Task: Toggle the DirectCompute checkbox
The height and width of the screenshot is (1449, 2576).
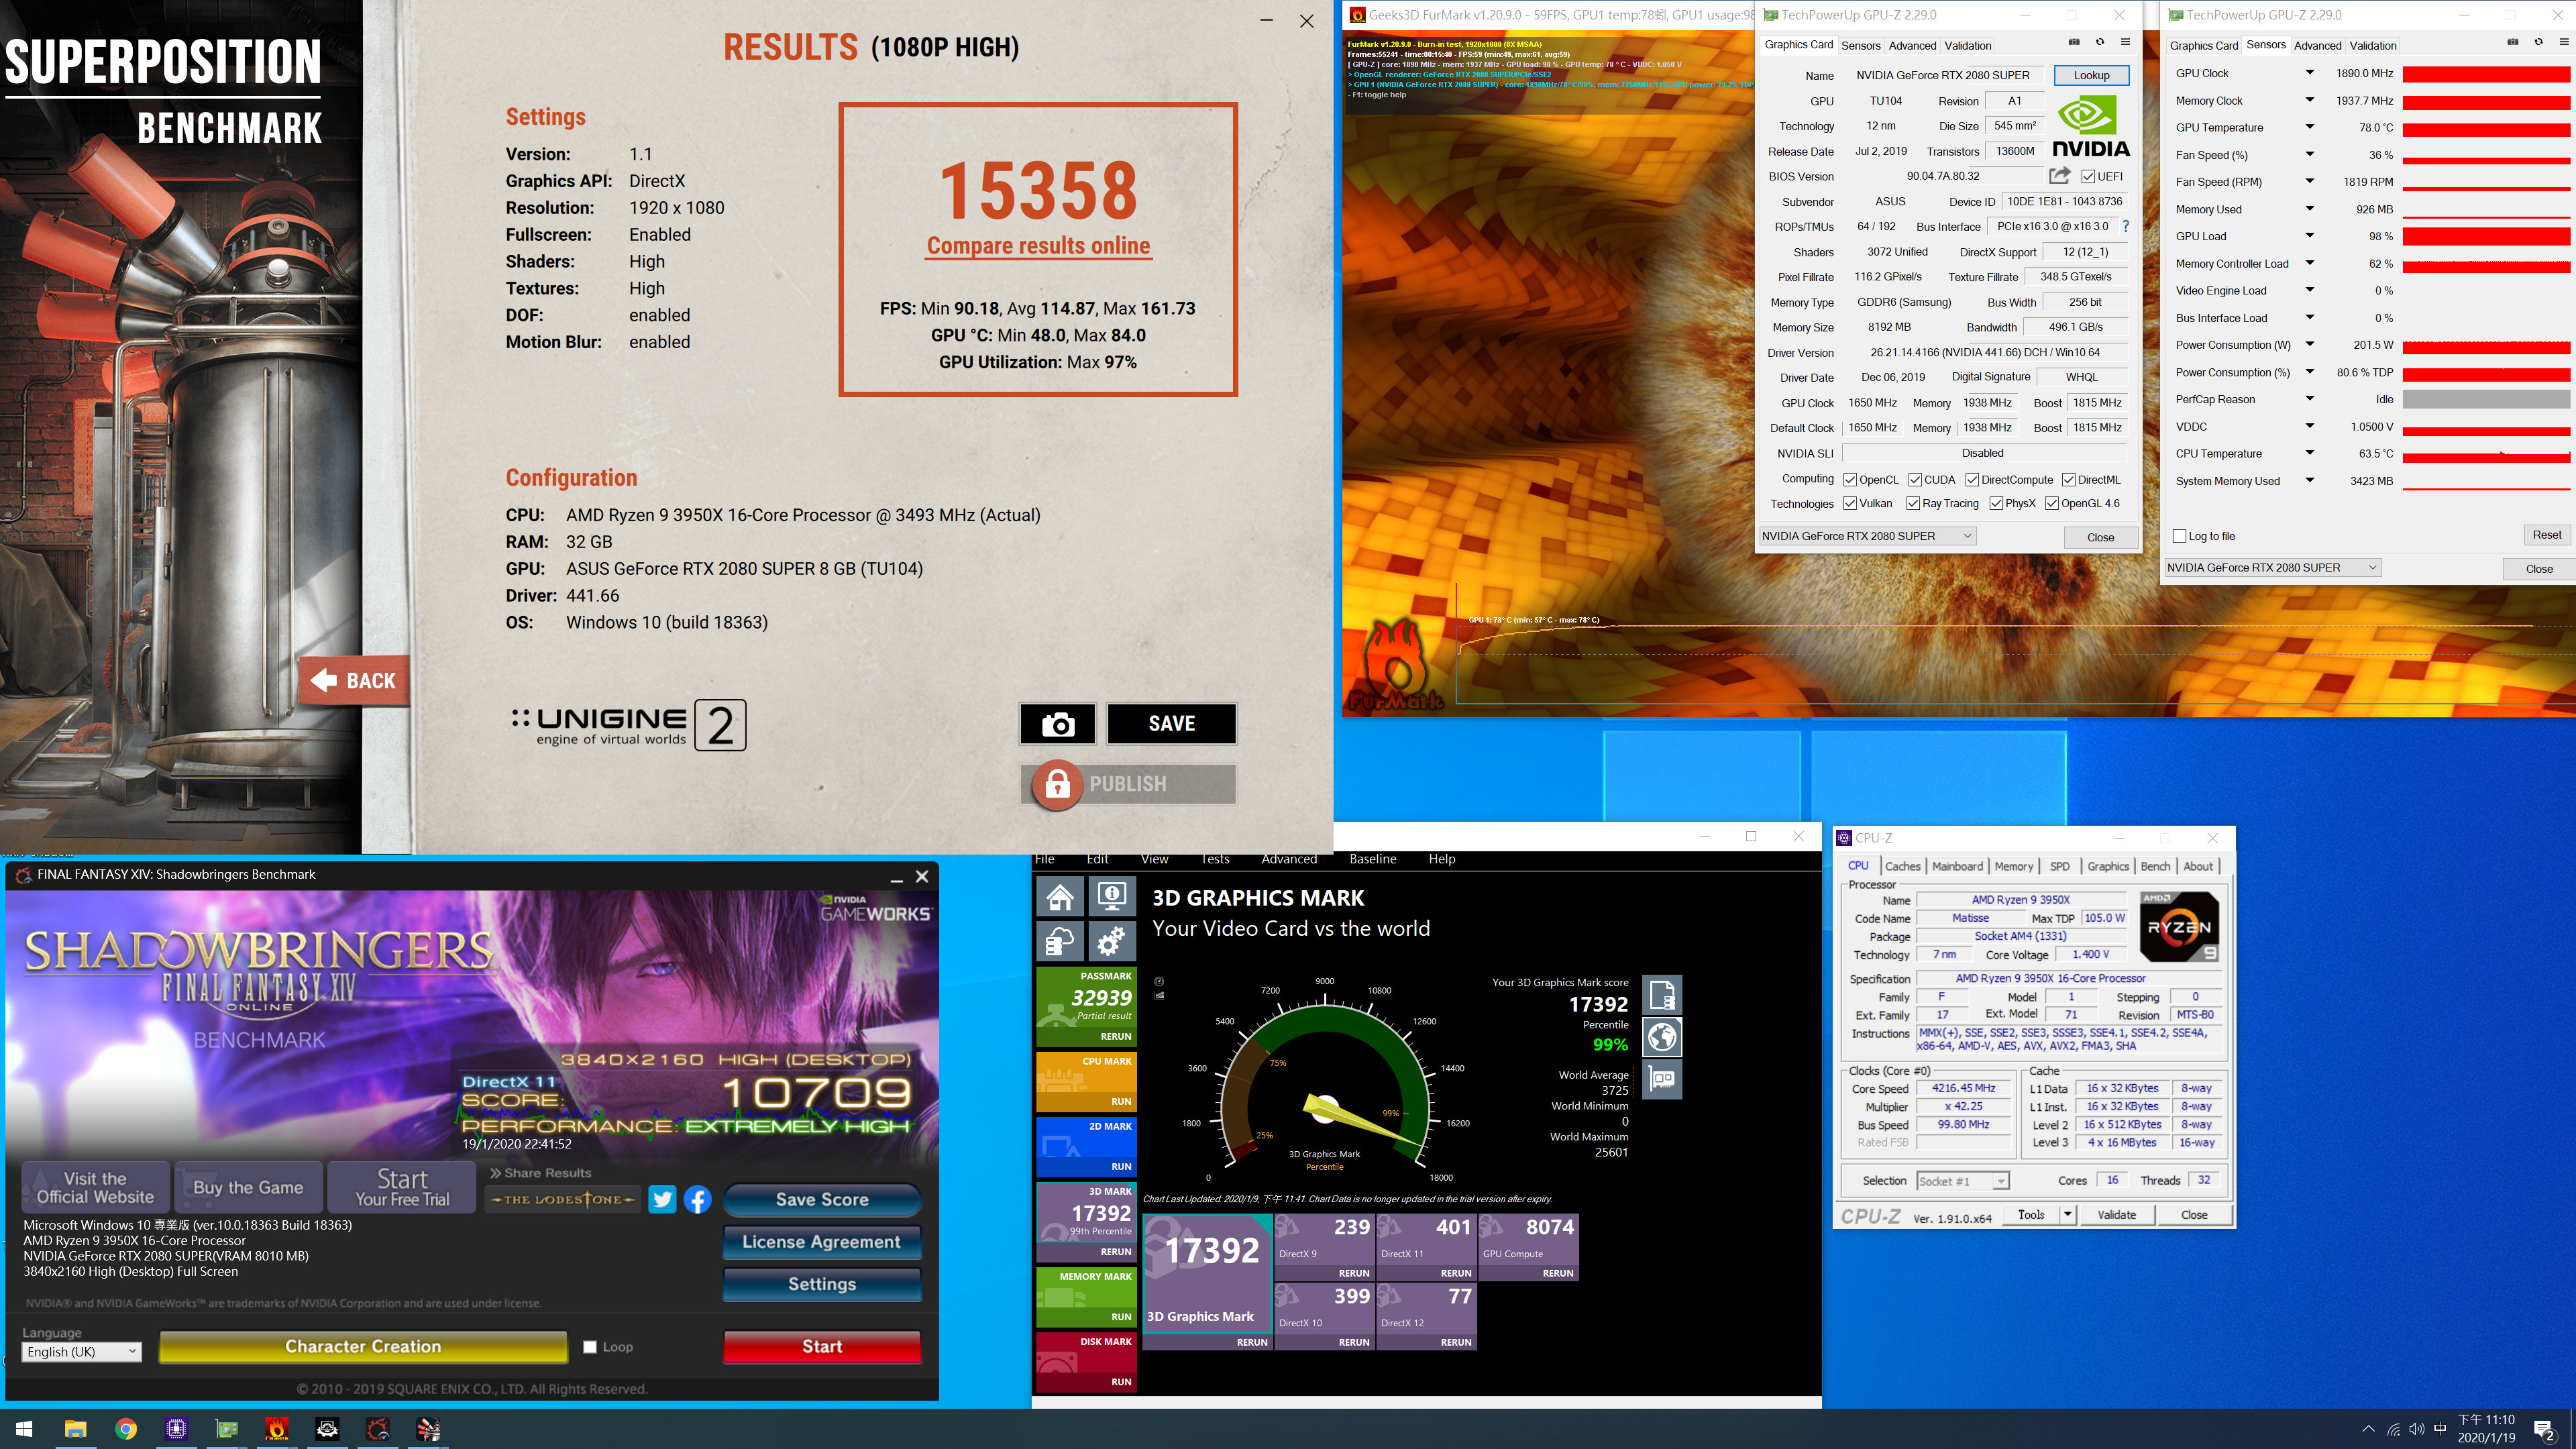Action: coord(1972,480)
